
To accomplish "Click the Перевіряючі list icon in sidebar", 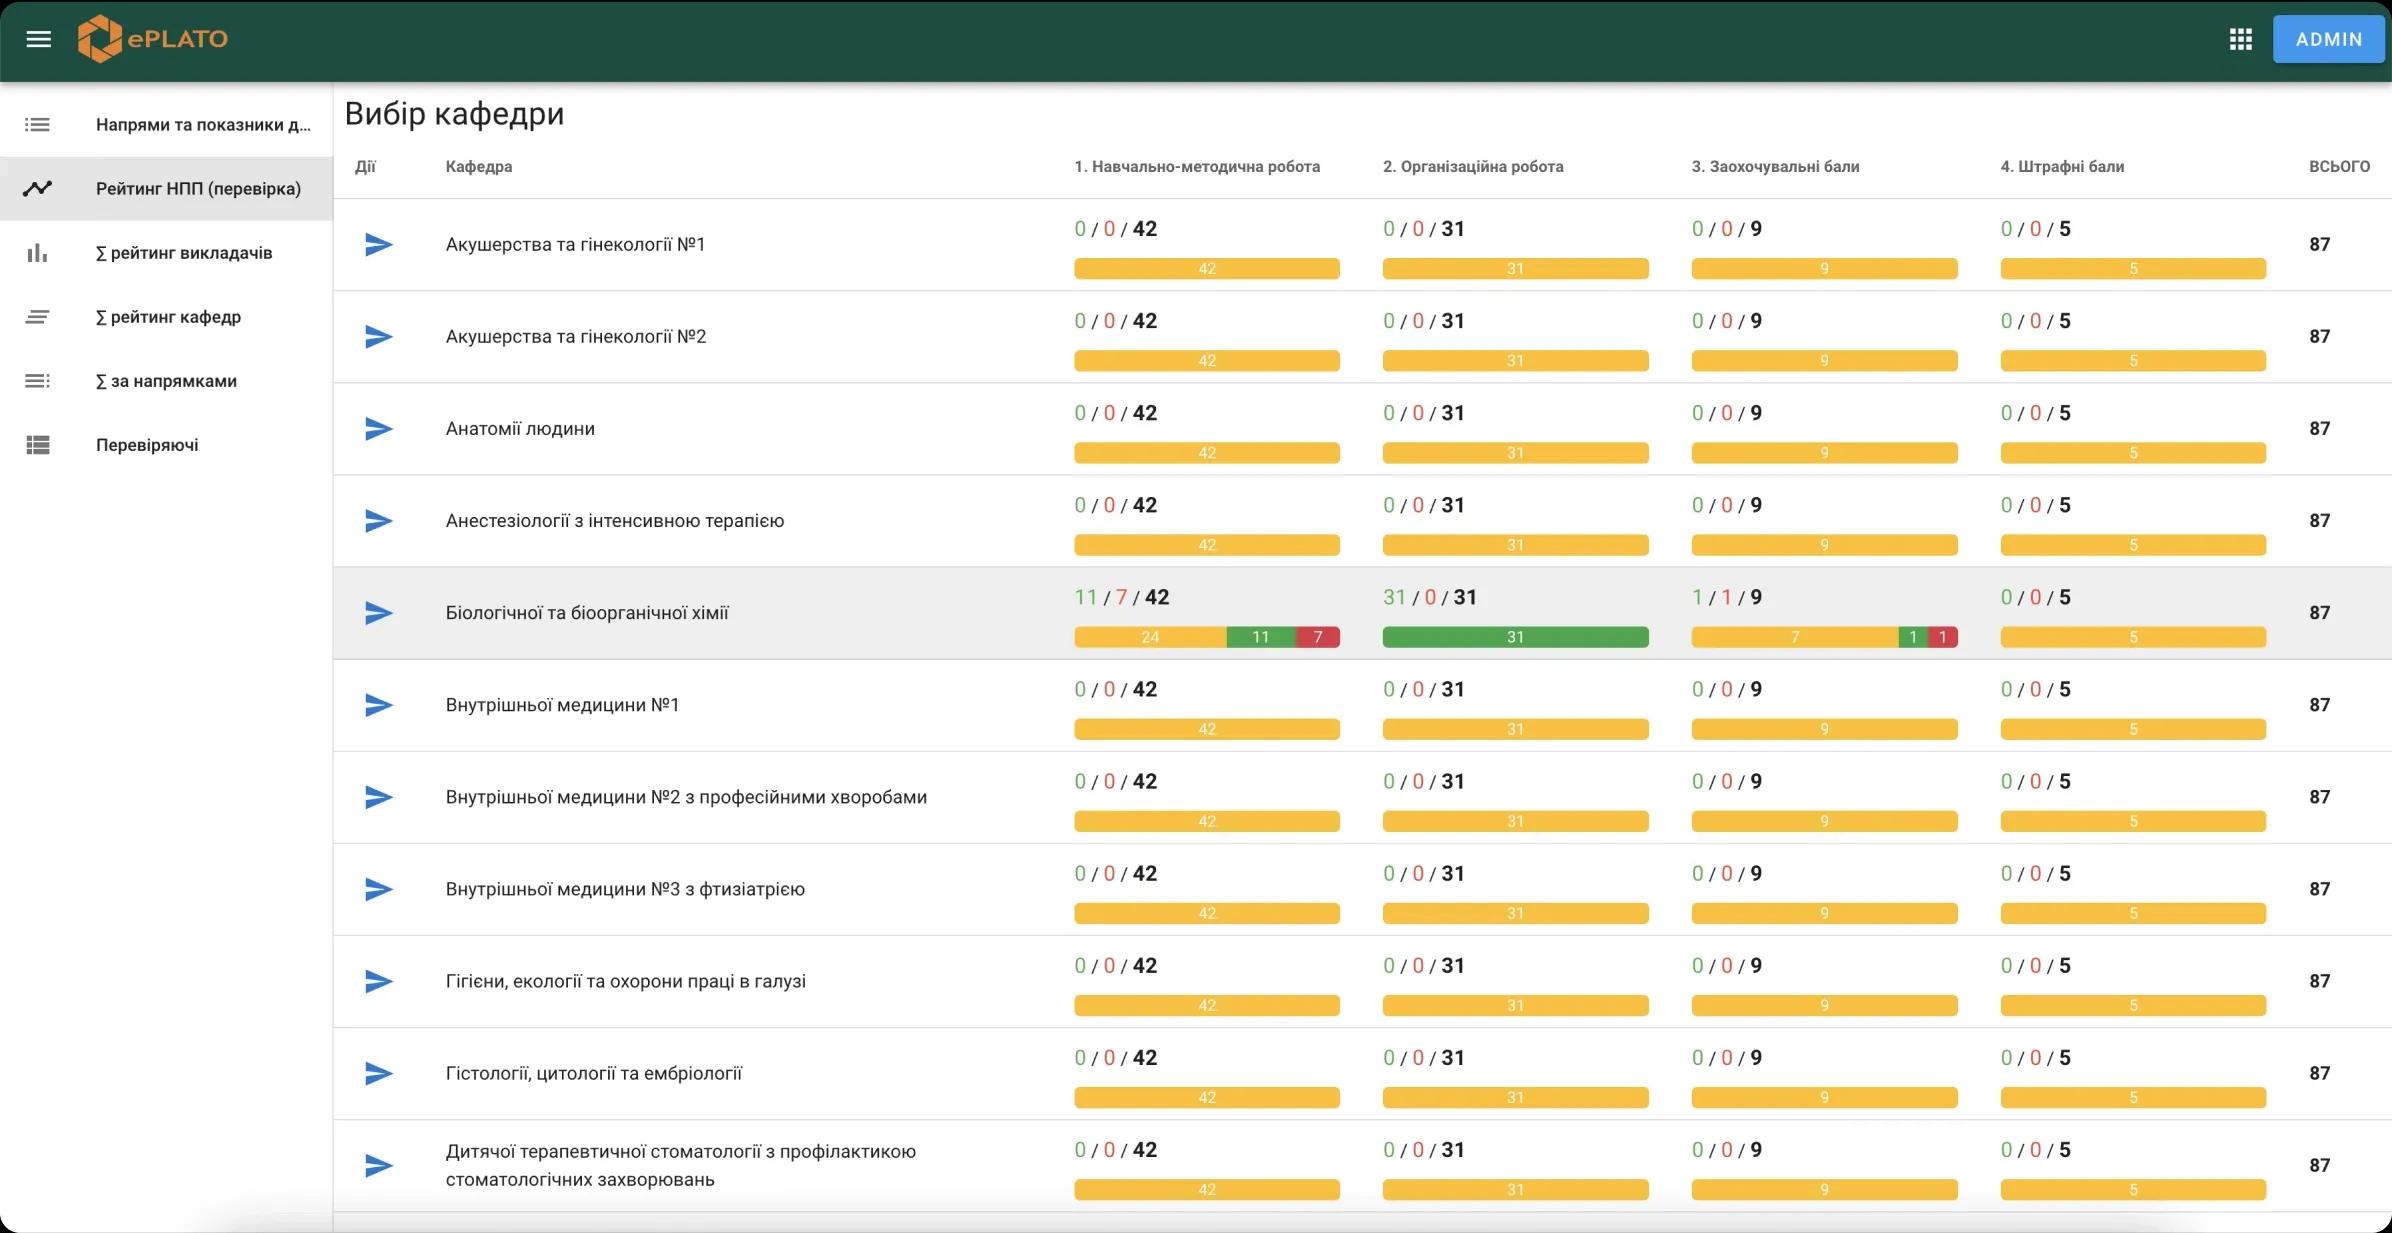I will tap(37, 445).
